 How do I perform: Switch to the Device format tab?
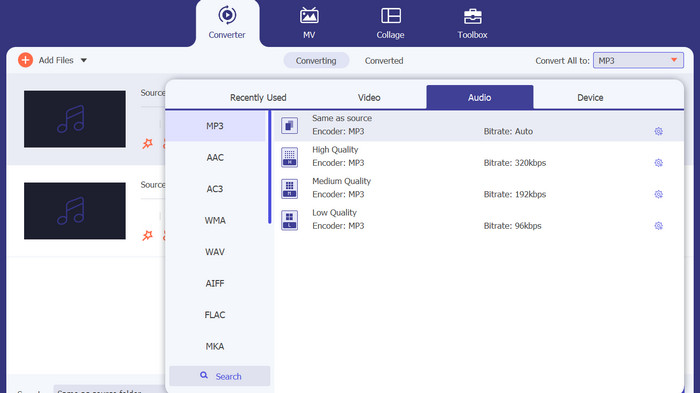tap(590, 97)
